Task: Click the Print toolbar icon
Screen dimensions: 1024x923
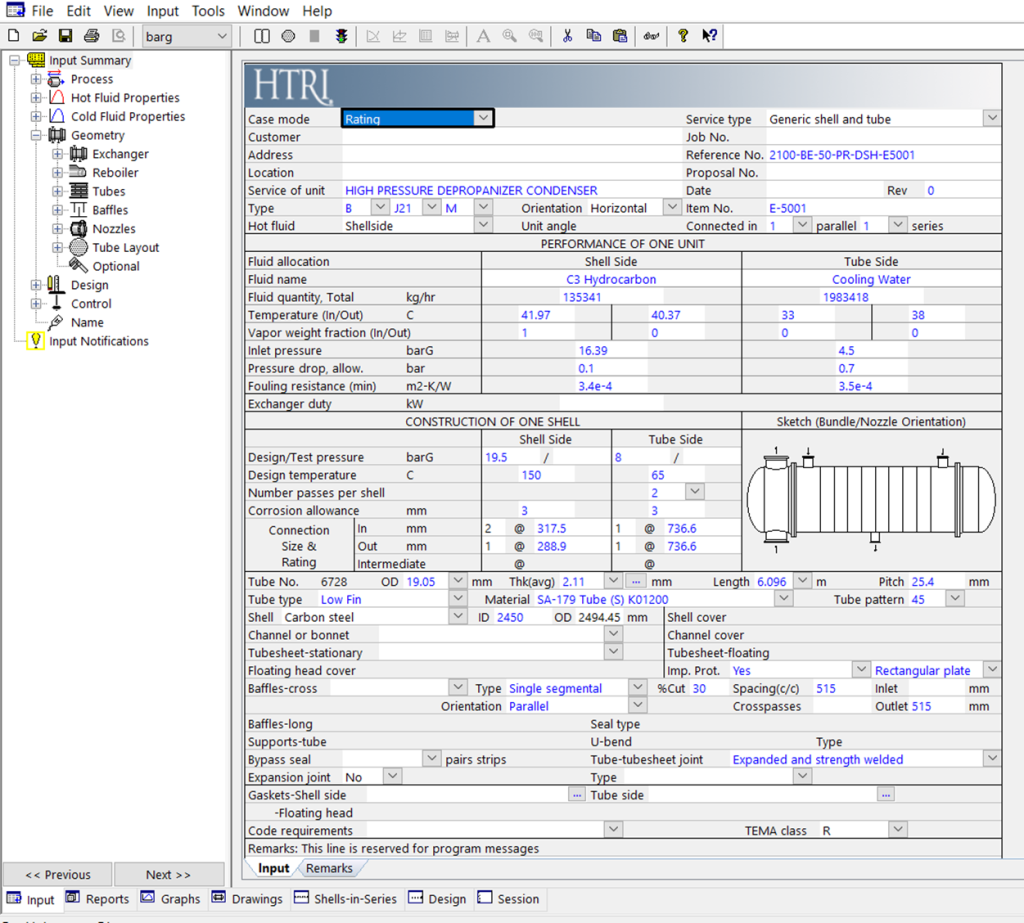Action: [92, 36]
